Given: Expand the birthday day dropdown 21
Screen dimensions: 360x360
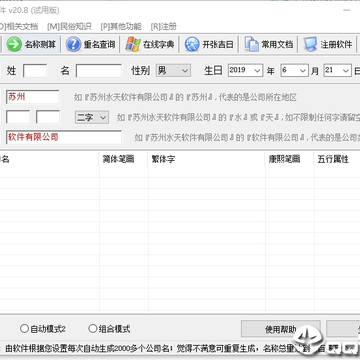Looking at the screenshot, I should (337, 71).
